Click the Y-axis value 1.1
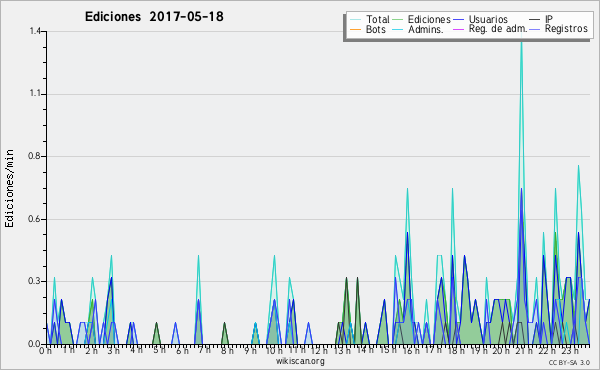Image resolution: width=600 pixels, height=370 pixels. tap(35, 94)
